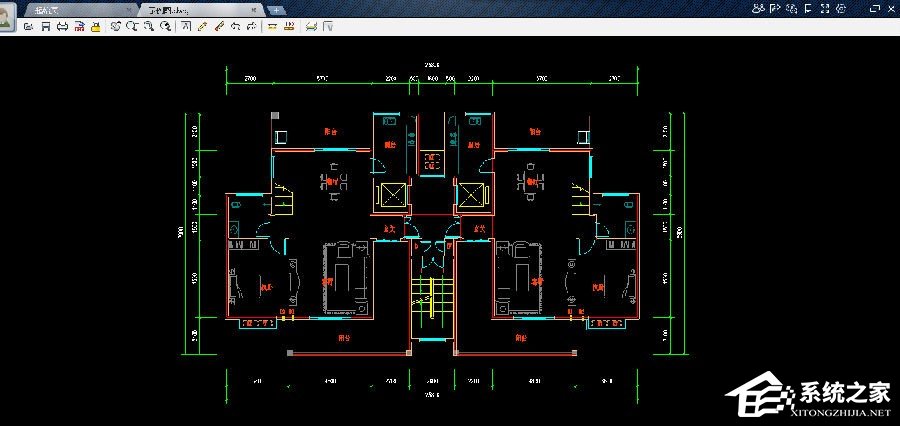Click the yellow padlock icon
The image size is (900, 426).
[96, 26]
